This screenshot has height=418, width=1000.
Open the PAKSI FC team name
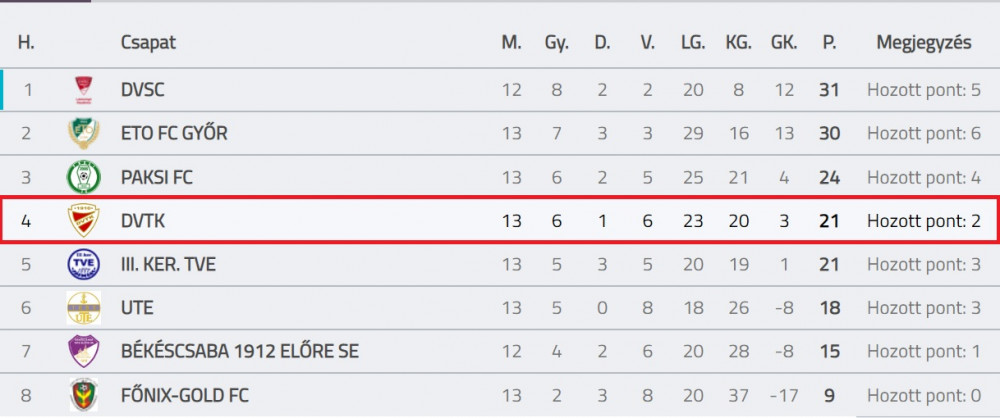(156, 177)
